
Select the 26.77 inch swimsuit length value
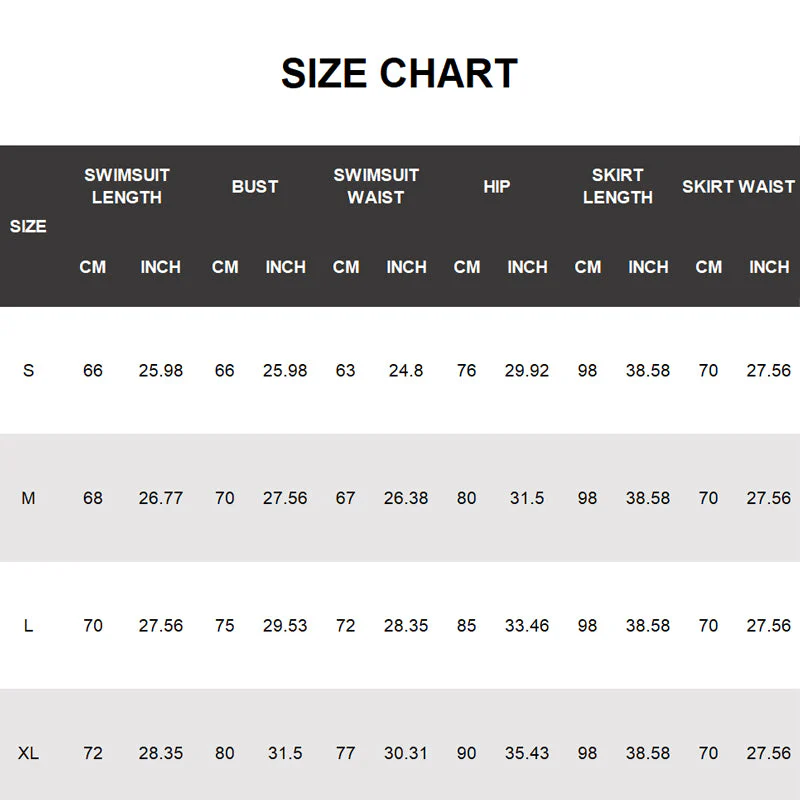pyautogui.click(x=161, y=497)
